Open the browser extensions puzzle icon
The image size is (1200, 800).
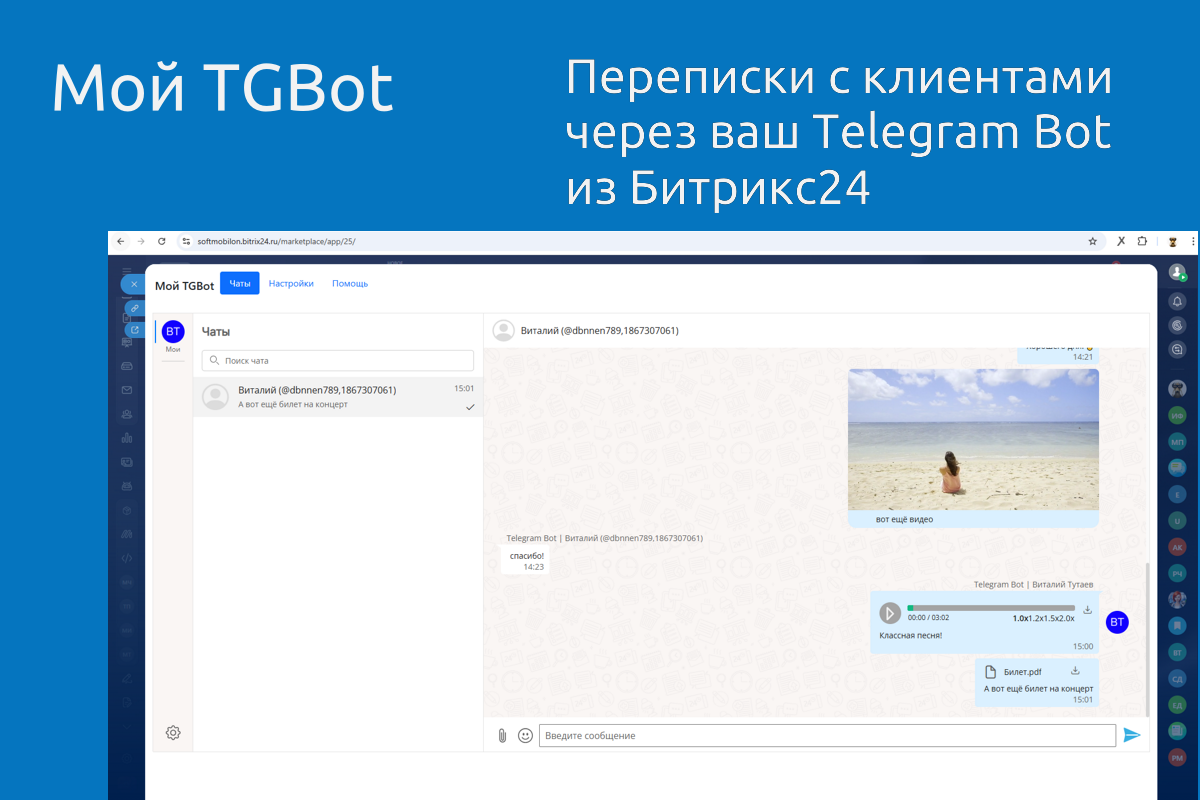tap(1142, 241)
